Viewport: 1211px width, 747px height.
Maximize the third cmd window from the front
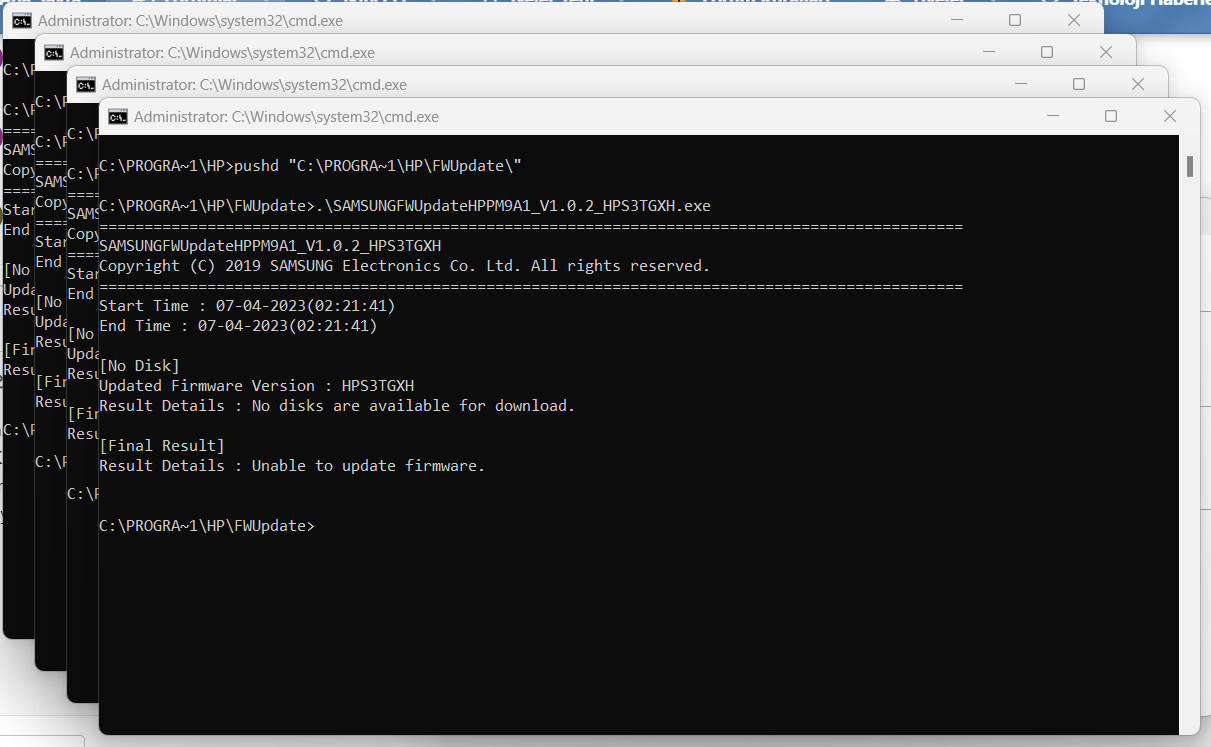point(1047,52)
